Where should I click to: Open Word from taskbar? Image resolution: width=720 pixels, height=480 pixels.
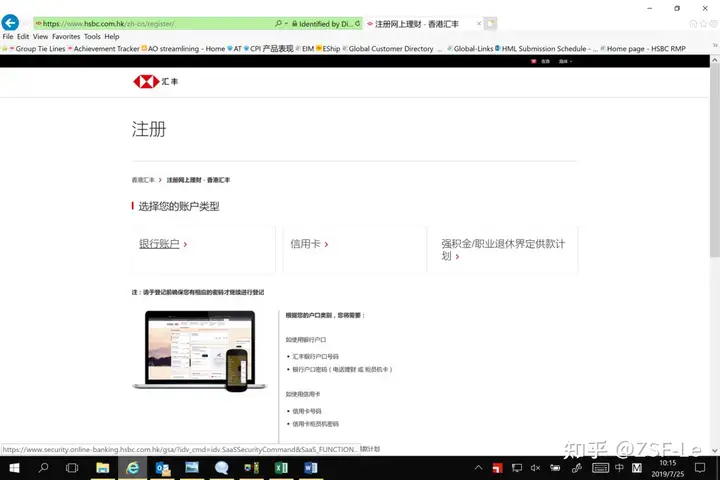[x=311, y=468]
